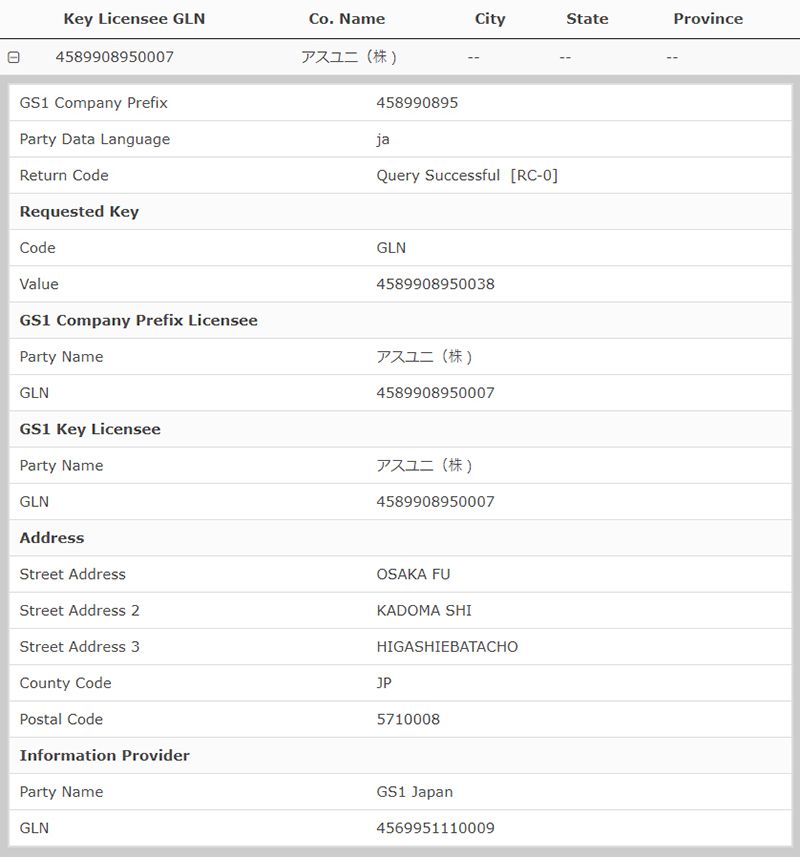
Task: Select the Party Data Language value ja
Action: (383, 139)
